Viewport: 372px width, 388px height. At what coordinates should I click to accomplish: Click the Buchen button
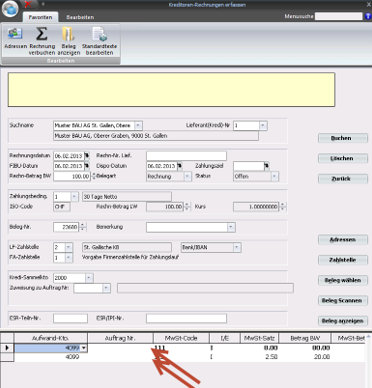point(343,138)
